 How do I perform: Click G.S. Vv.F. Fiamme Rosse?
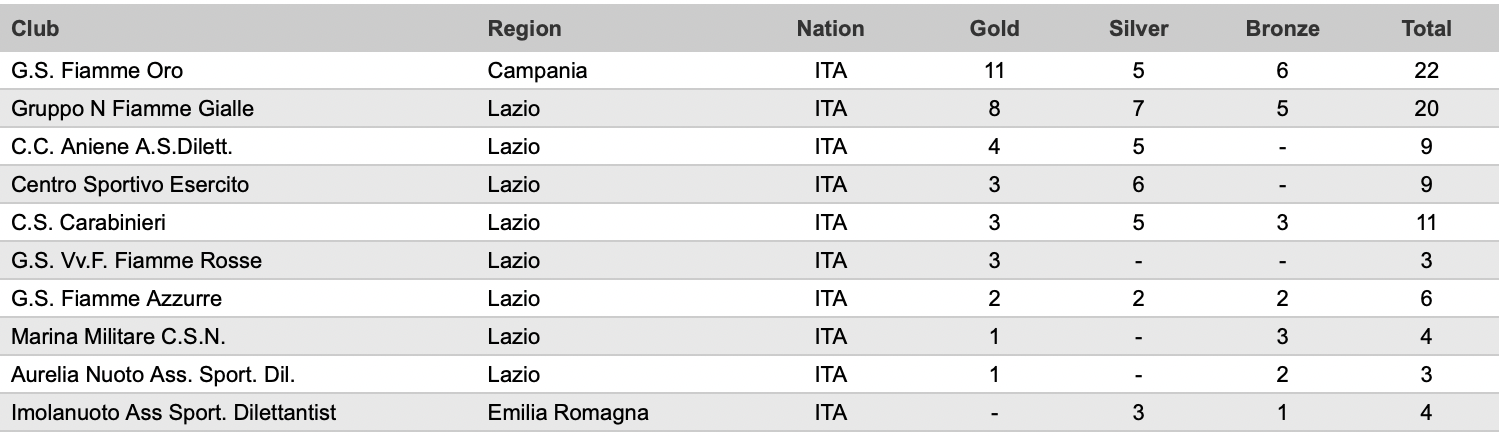point(136,261)
